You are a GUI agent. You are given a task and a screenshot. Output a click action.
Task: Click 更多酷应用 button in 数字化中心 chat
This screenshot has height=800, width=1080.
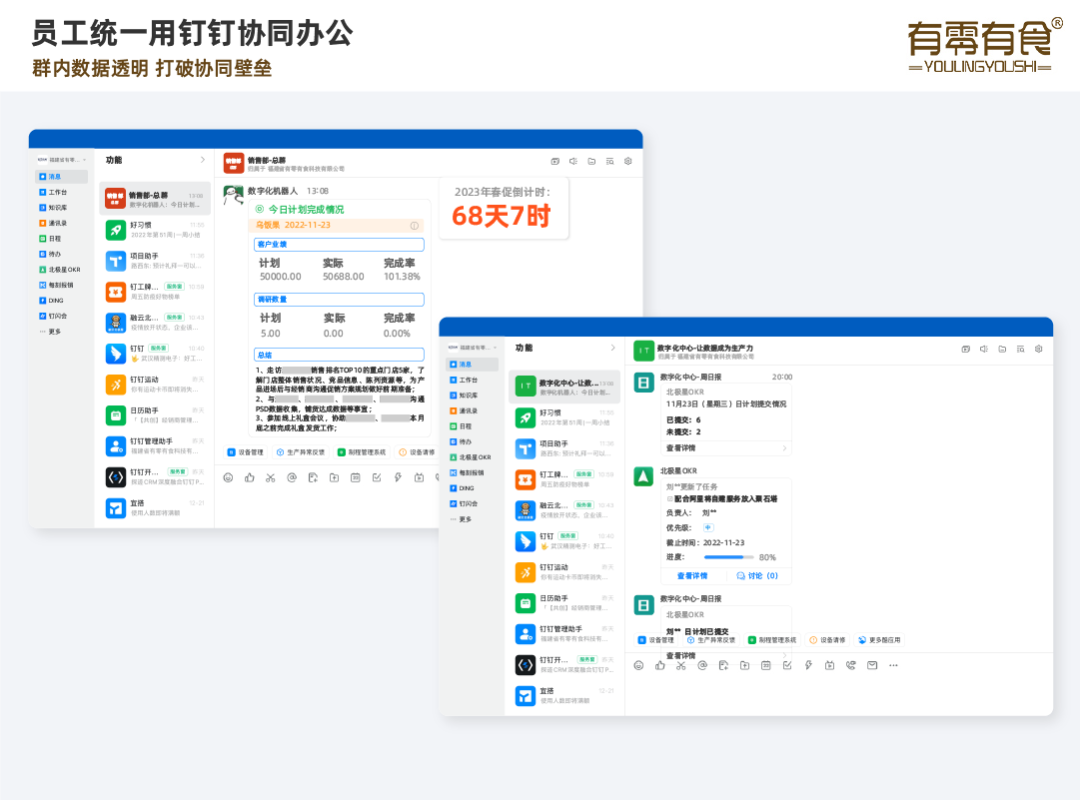[880, 640]
